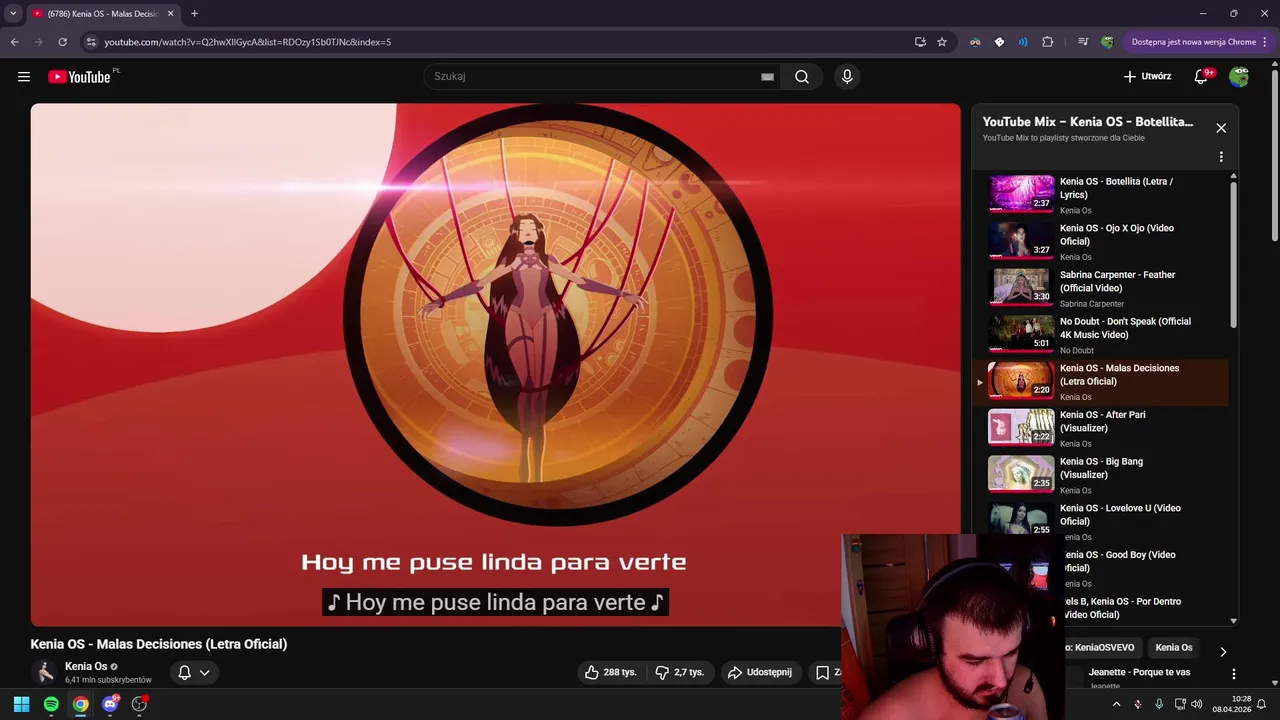The image size is (1280, 720).
Task: Select Kenia OS - Lovelove U video
Action: (1100, 521)
